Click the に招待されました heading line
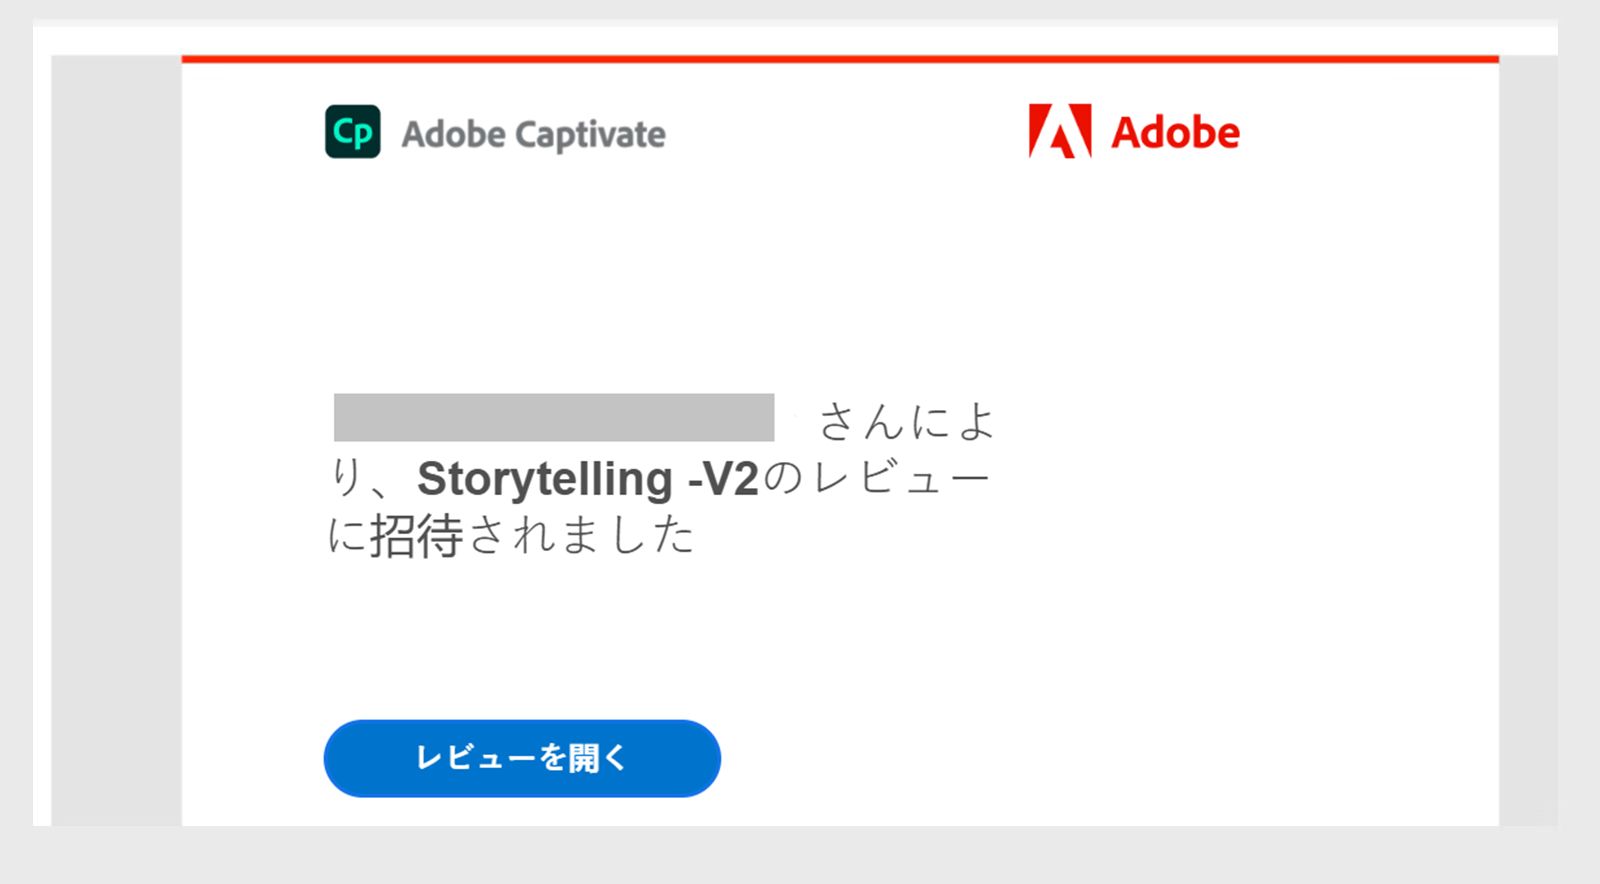 point(511,536)
